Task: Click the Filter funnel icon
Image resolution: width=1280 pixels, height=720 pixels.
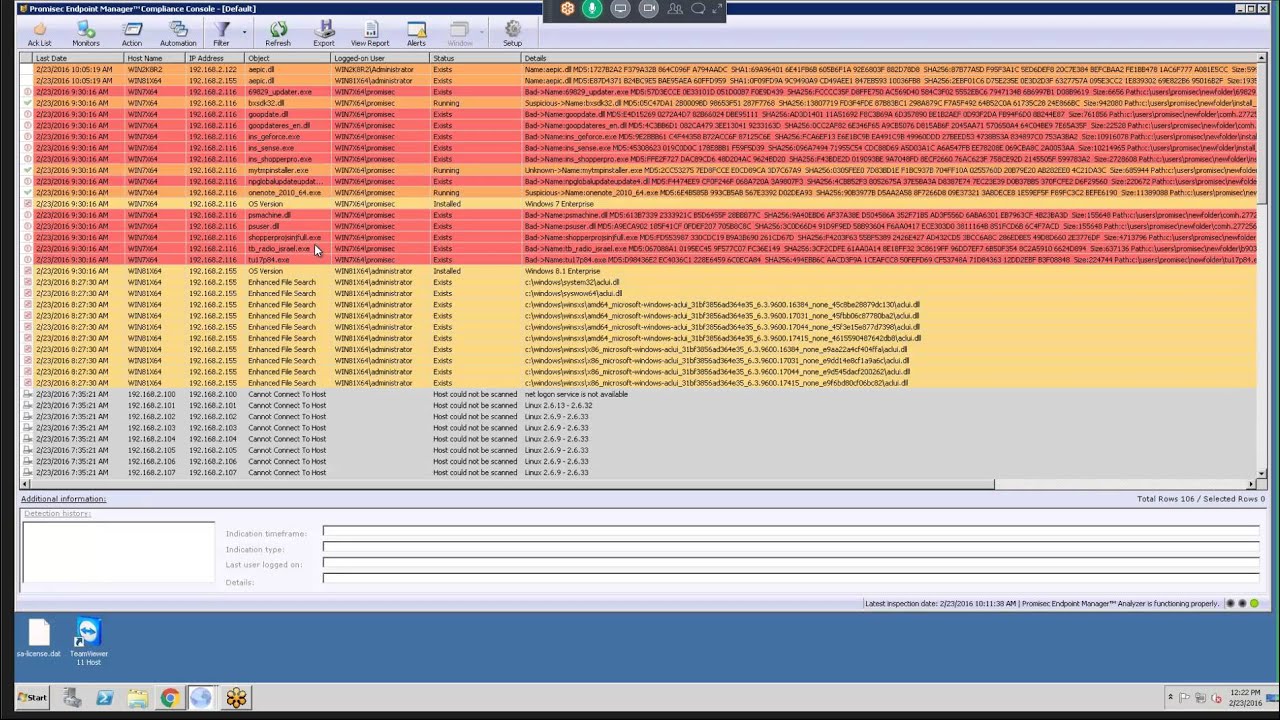Action: point(221,34)
